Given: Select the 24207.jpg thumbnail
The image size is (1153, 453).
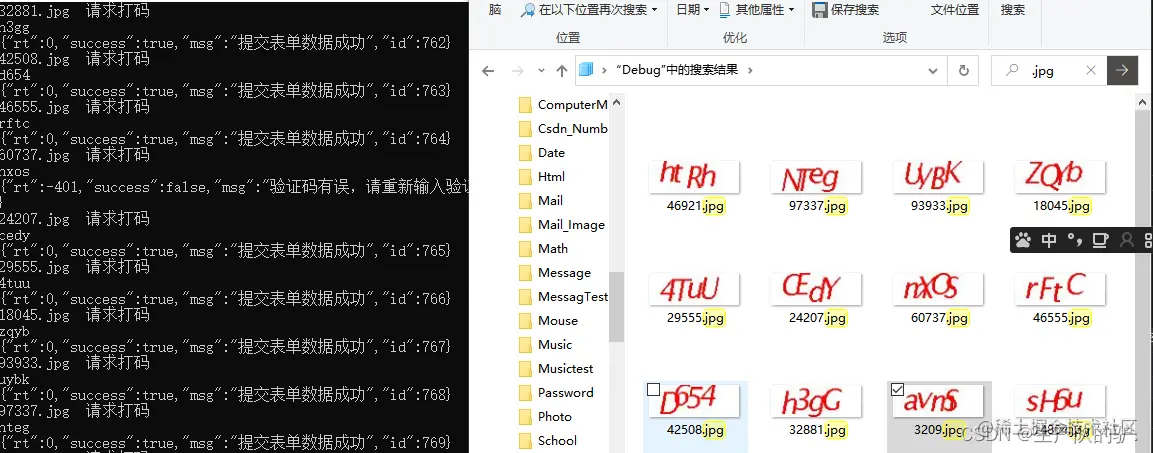Looking at the screenshot, I should click(816, 289).
